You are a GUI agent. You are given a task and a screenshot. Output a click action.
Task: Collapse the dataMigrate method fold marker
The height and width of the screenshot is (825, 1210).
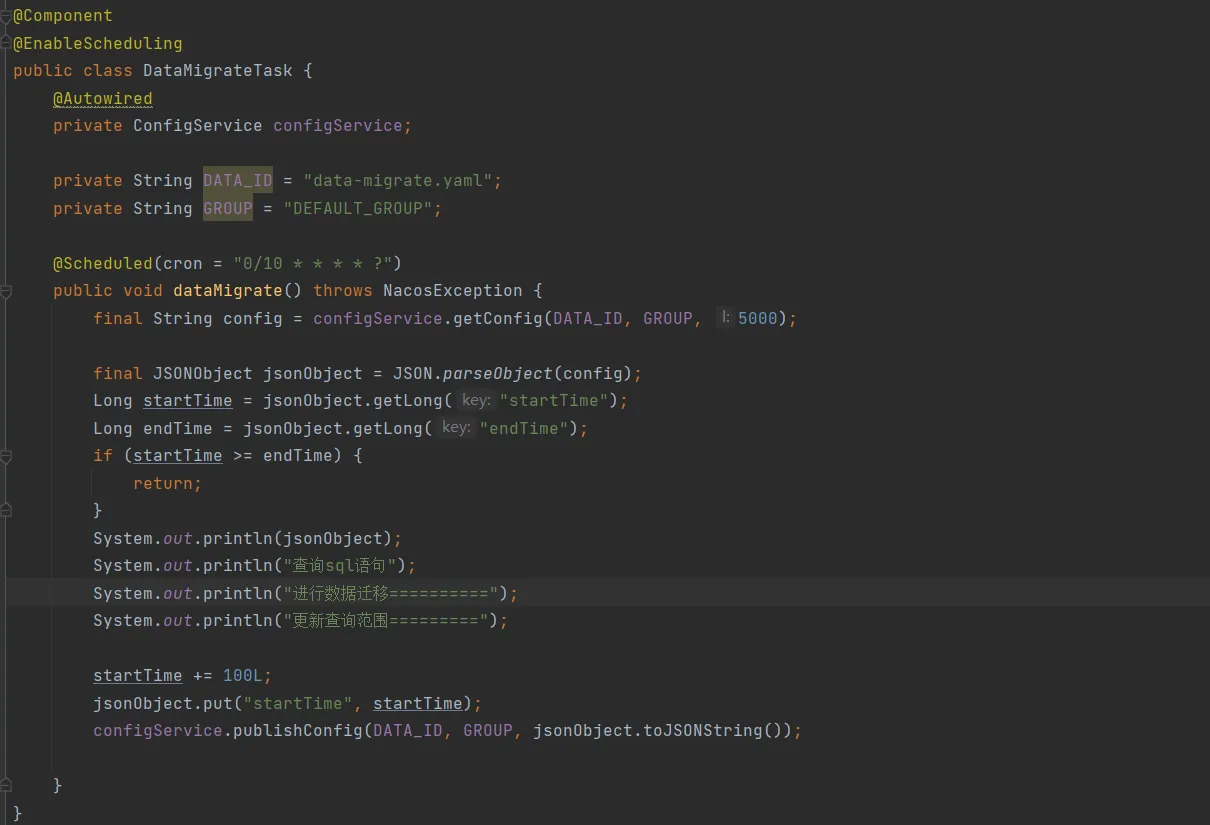coord(6,291)
